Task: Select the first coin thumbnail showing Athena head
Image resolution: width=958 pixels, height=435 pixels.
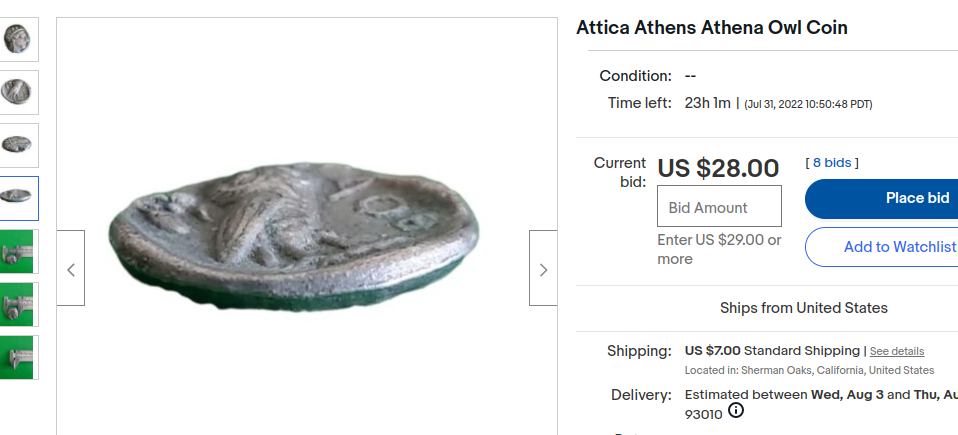Action: point(17,39)
